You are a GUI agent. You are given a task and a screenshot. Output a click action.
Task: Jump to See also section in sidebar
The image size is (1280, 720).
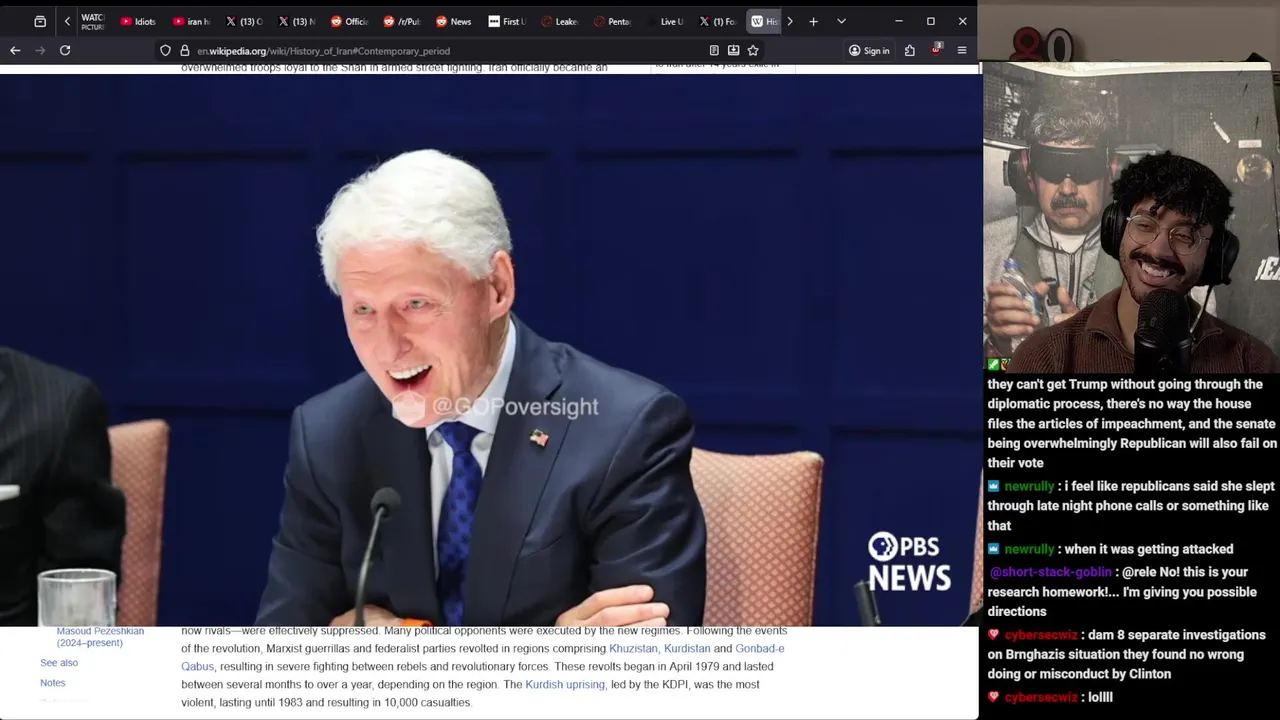59,663
